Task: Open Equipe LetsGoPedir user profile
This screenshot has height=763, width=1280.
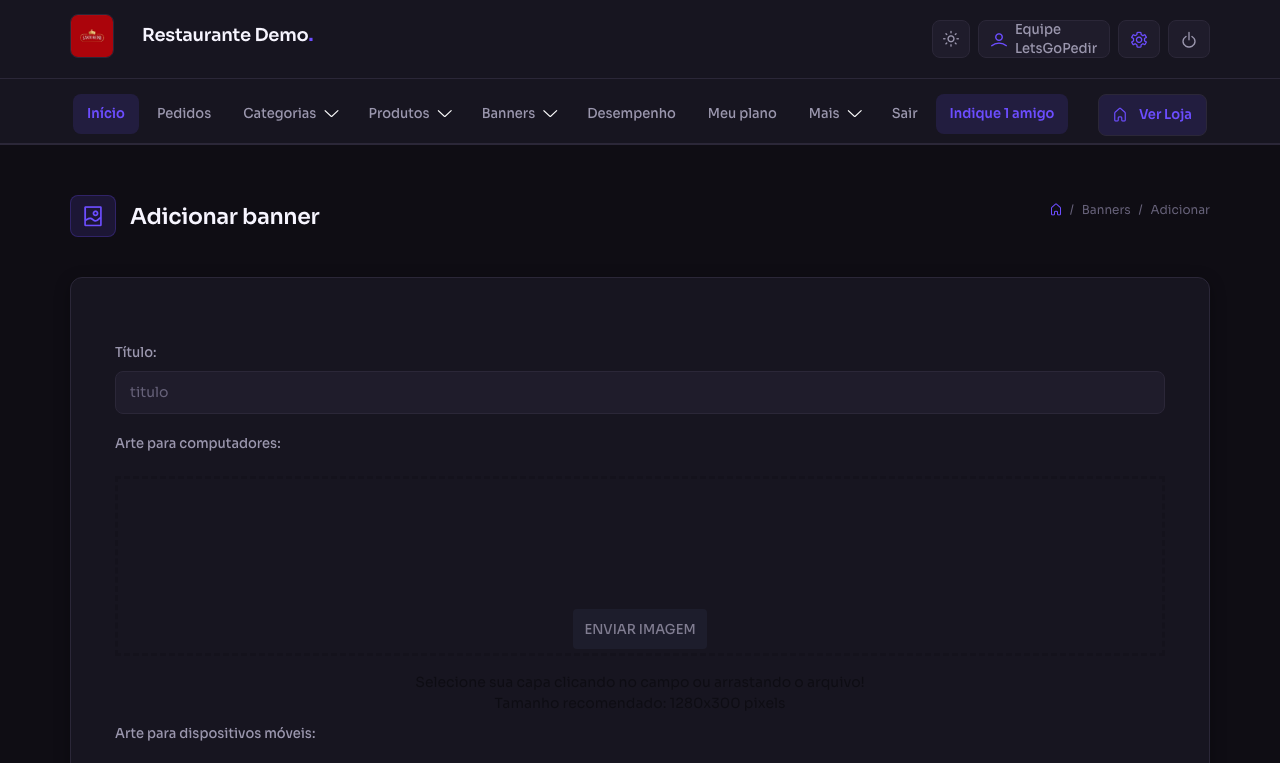Action: click(x=1044, y=39)
